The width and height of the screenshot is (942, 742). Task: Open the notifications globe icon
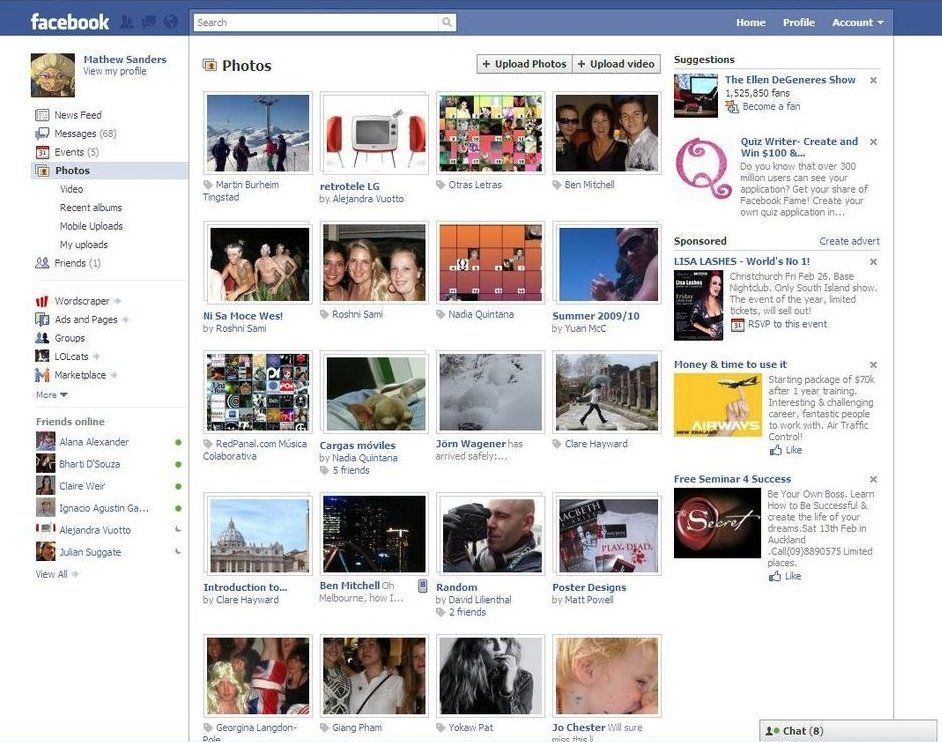pyautogui.click(x=170, y=22)
